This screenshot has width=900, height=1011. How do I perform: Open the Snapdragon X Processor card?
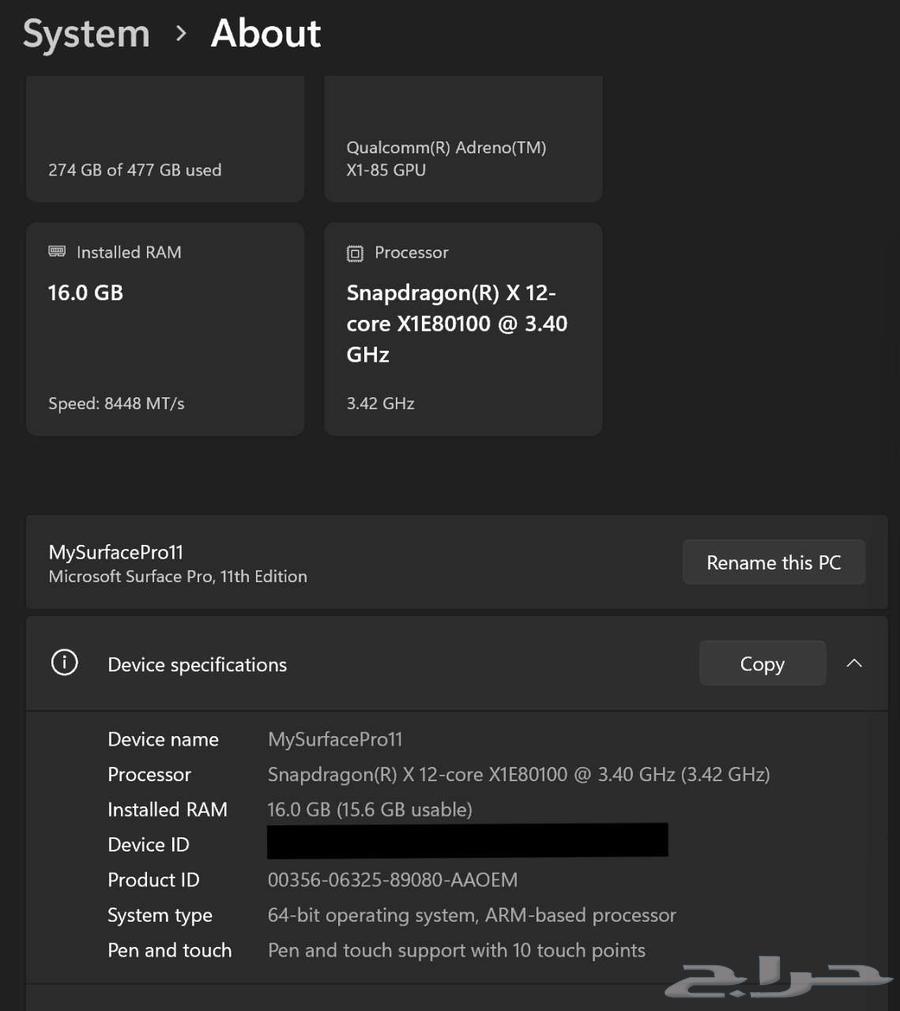(x=463, y=328)
